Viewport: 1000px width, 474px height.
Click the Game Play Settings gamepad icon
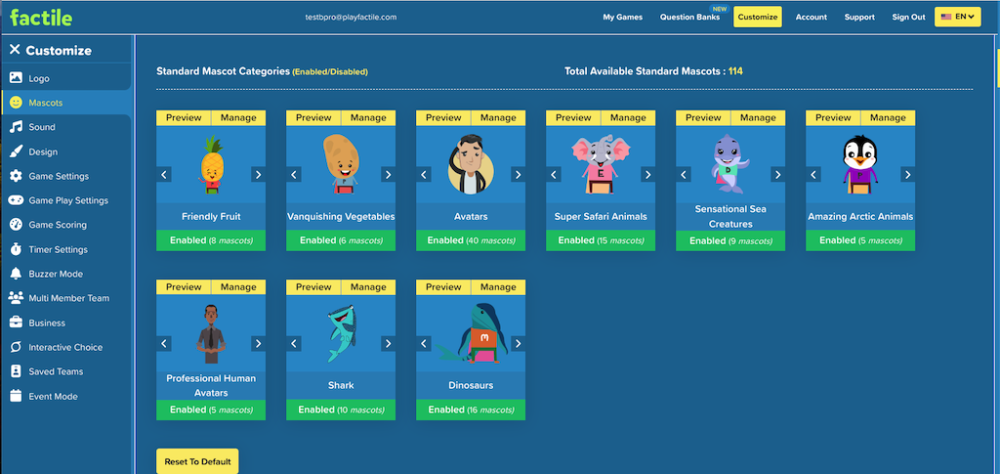coord(16,200)
